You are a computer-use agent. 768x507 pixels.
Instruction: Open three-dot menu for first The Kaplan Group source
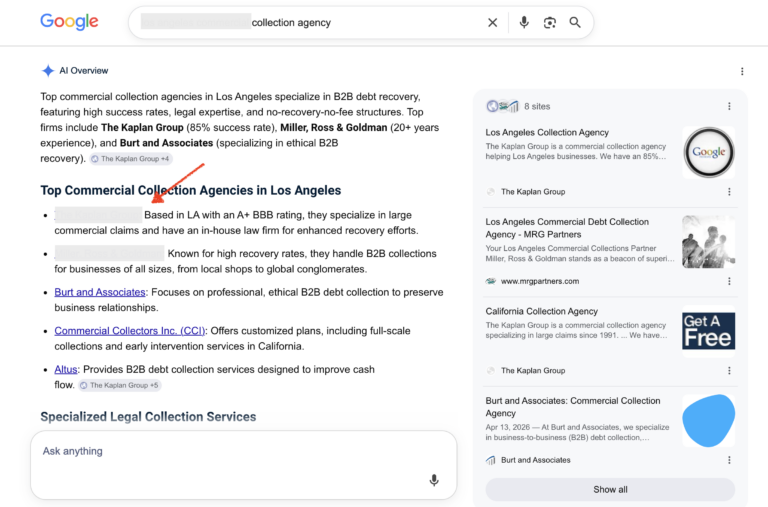(729, 192)
